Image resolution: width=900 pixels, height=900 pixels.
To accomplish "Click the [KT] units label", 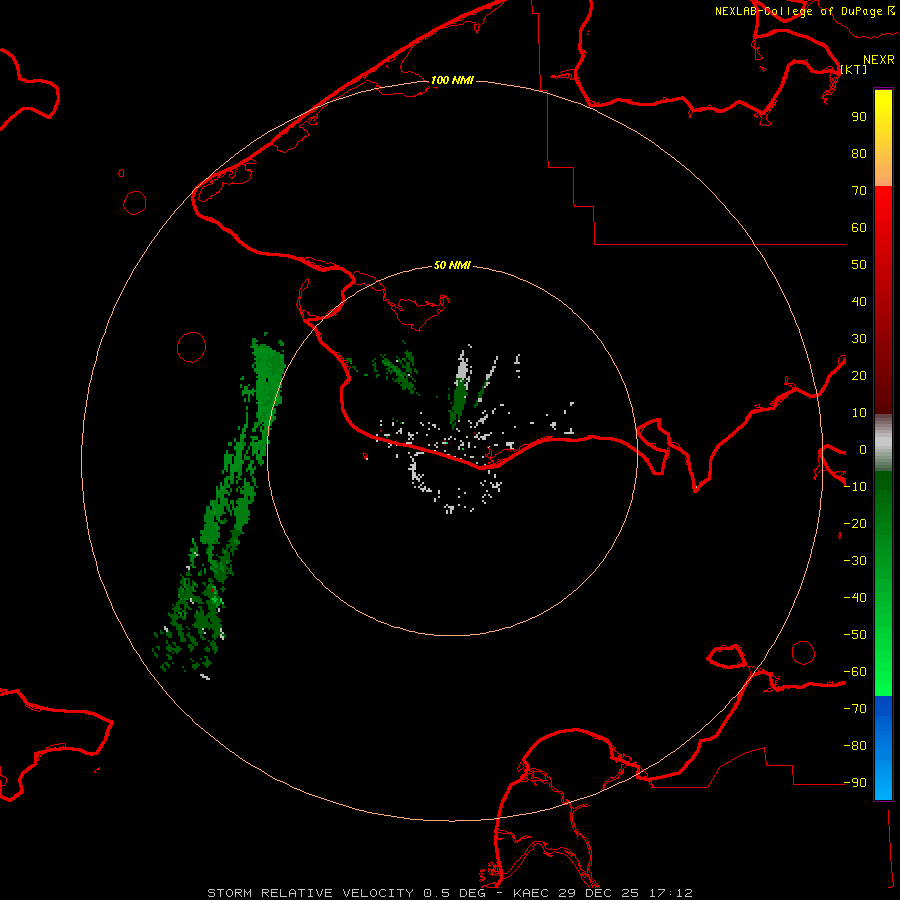I will 854,69.
